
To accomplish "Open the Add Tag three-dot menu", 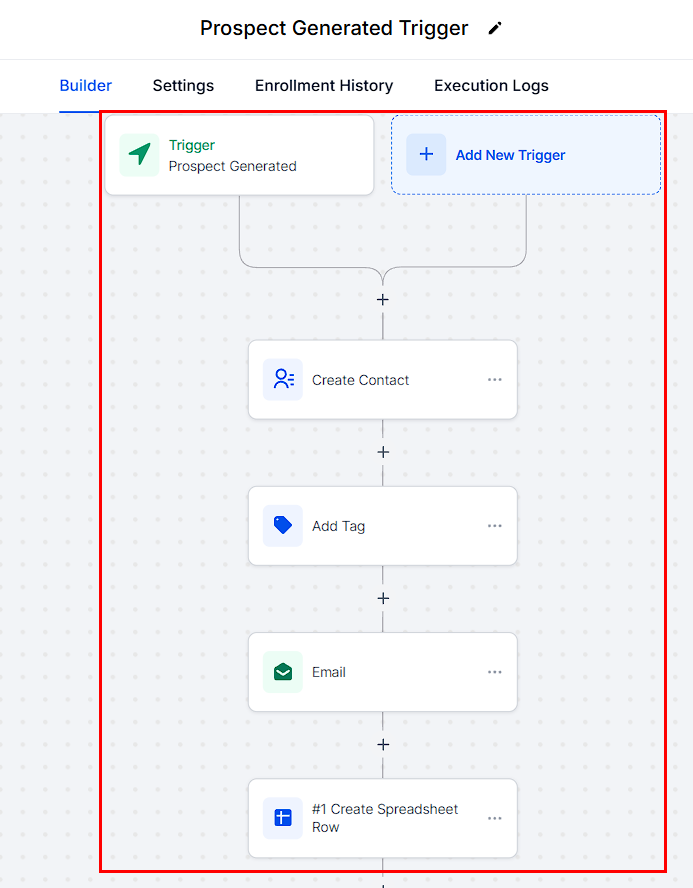I will [495, 526].
